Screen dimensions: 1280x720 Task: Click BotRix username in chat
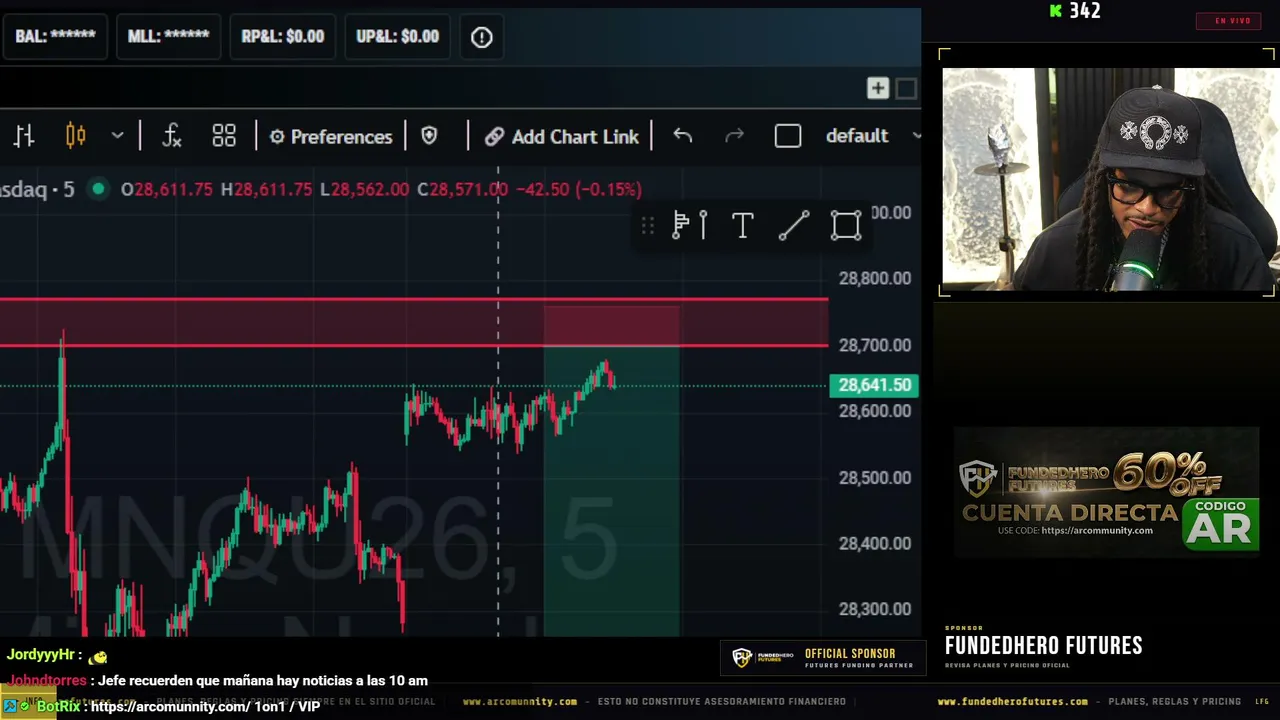tap(58, 707)
